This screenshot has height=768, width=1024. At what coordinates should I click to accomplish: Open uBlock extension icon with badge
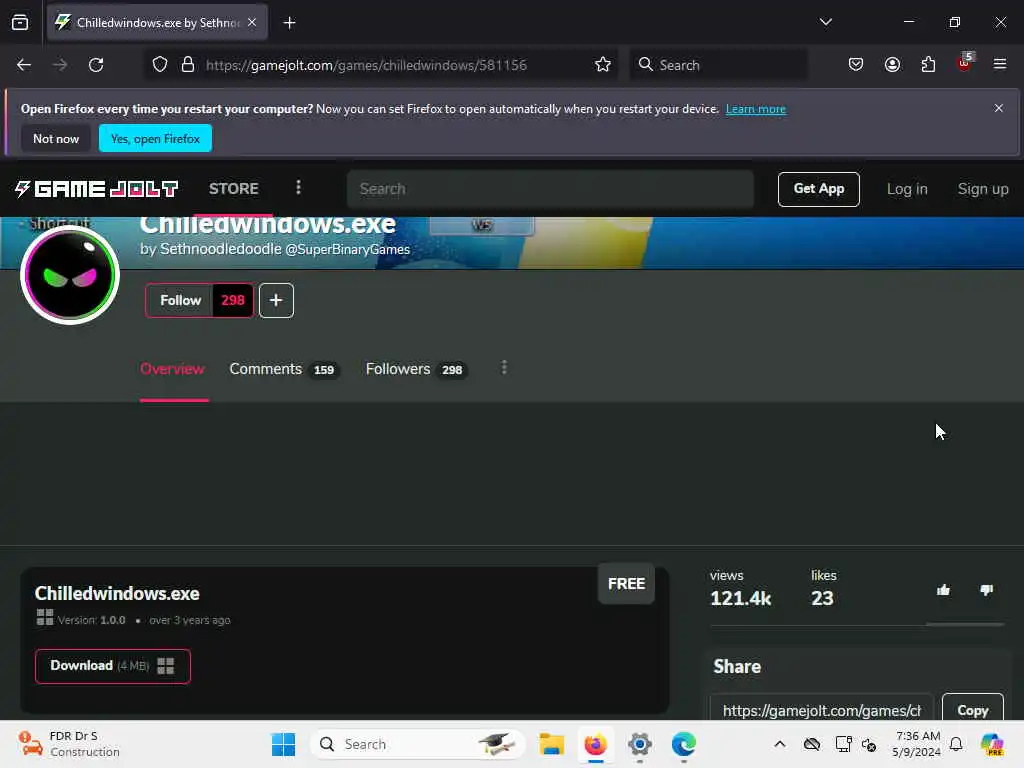point(965,63)
